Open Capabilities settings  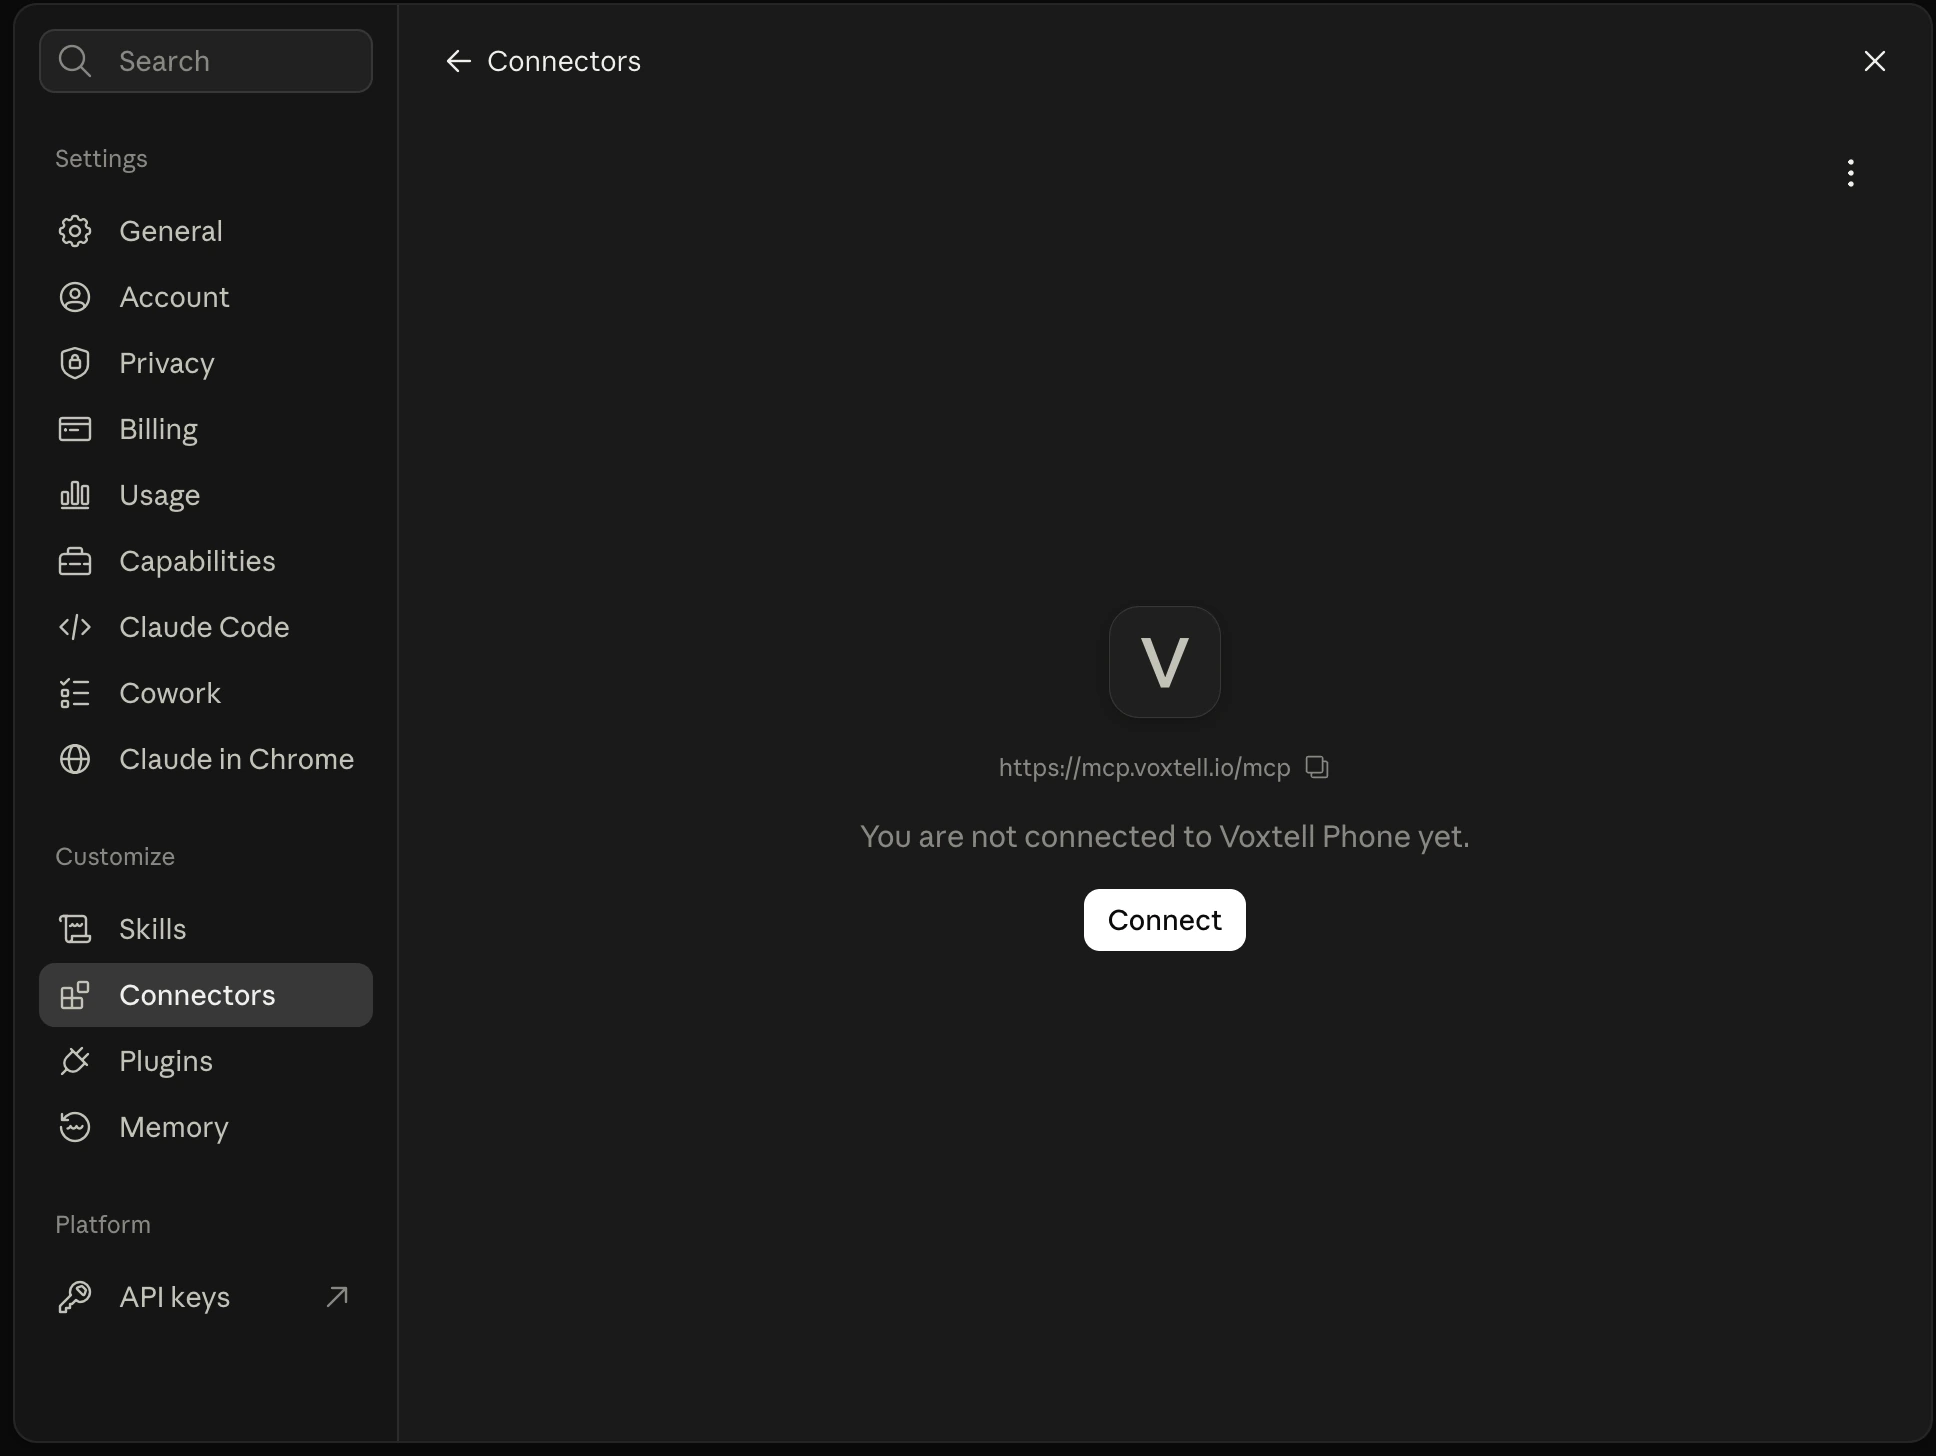206,561
